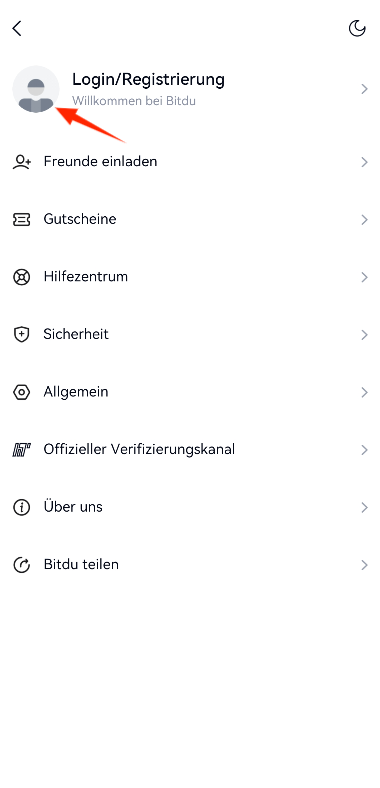Click the Allgemein hexagon settings icon
This screenshot has height=788, width=380.
pos(22,392)
